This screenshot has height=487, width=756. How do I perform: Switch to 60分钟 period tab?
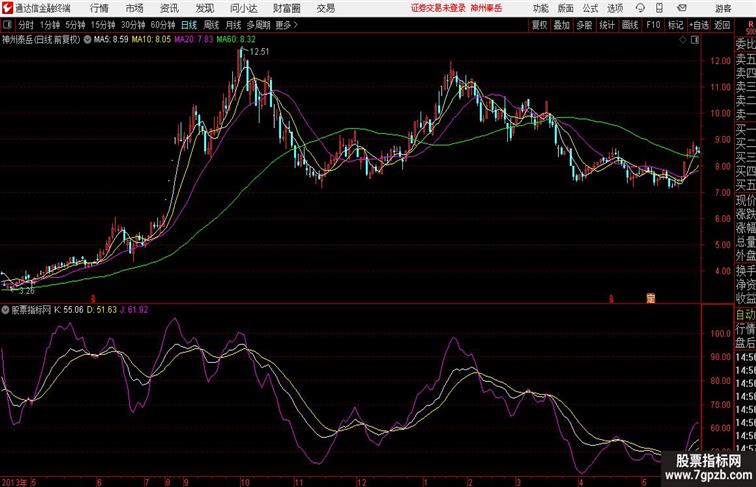(163, 25)
